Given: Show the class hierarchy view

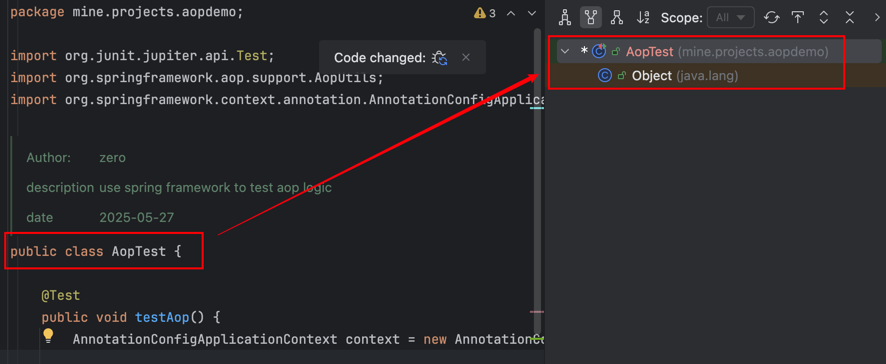Looking at the screenshot, I should click(x=564, y=18).
